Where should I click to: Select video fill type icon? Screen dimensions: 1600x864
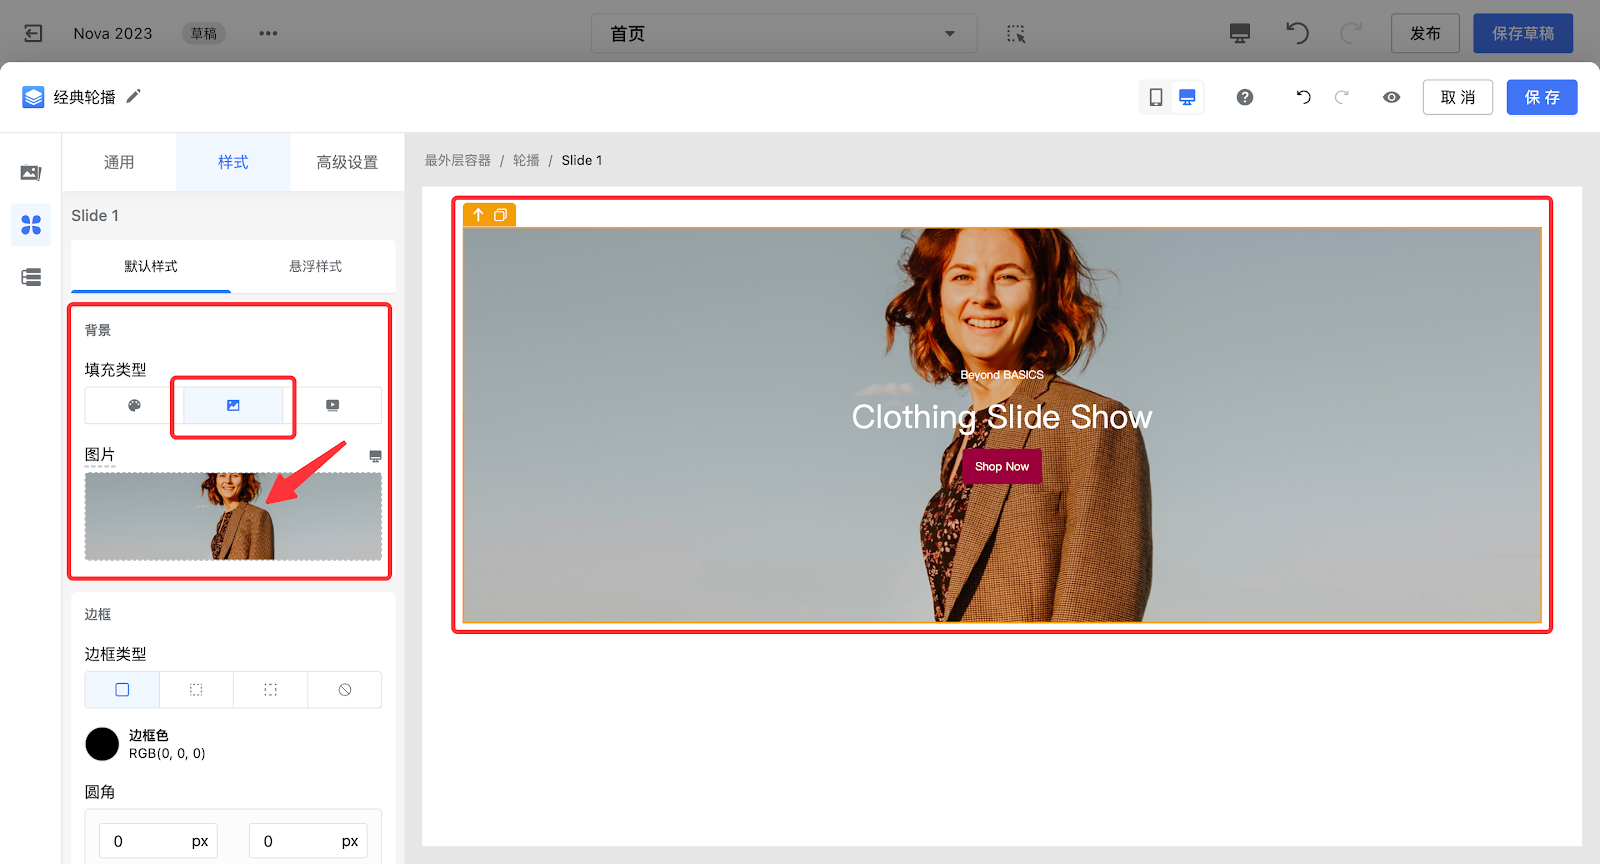coord(333,405)
